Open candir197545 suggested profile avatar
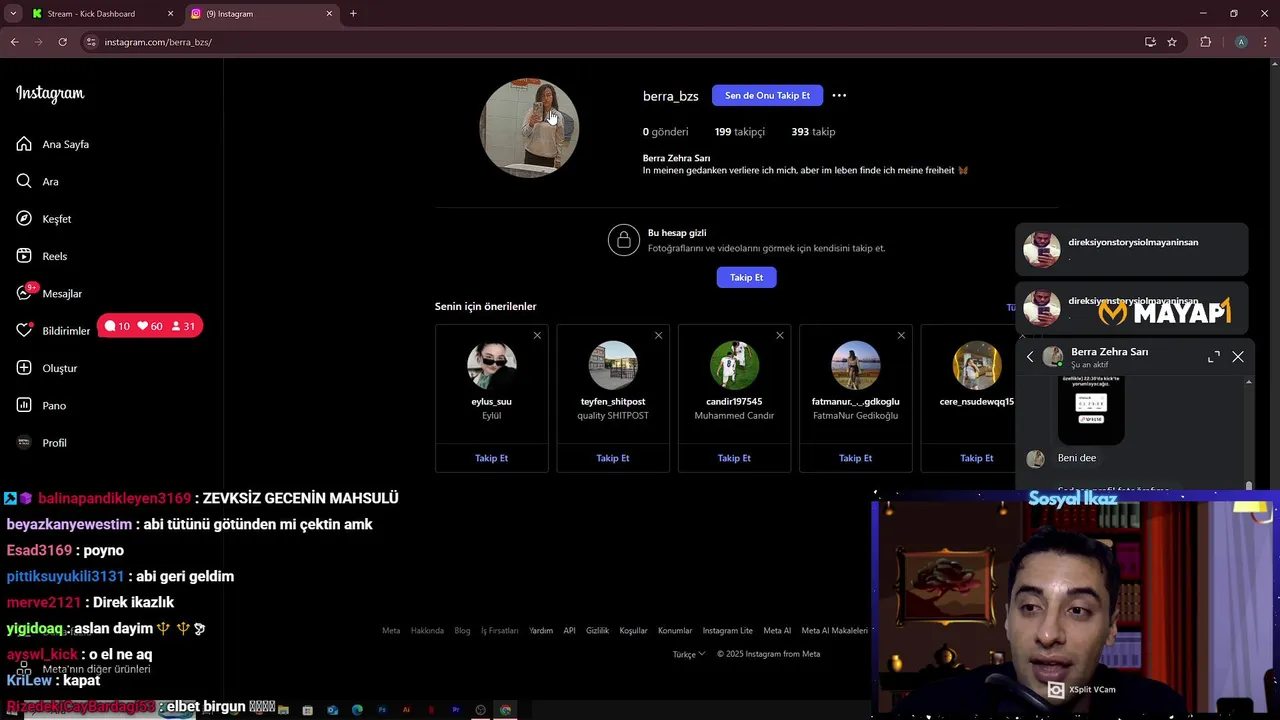This screenshot has height=720, width=1280. [x=734, y=365]
